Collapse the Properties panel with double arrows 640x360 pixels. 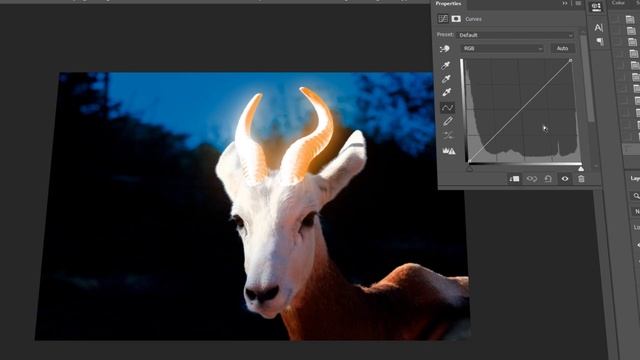click(565, 3)
